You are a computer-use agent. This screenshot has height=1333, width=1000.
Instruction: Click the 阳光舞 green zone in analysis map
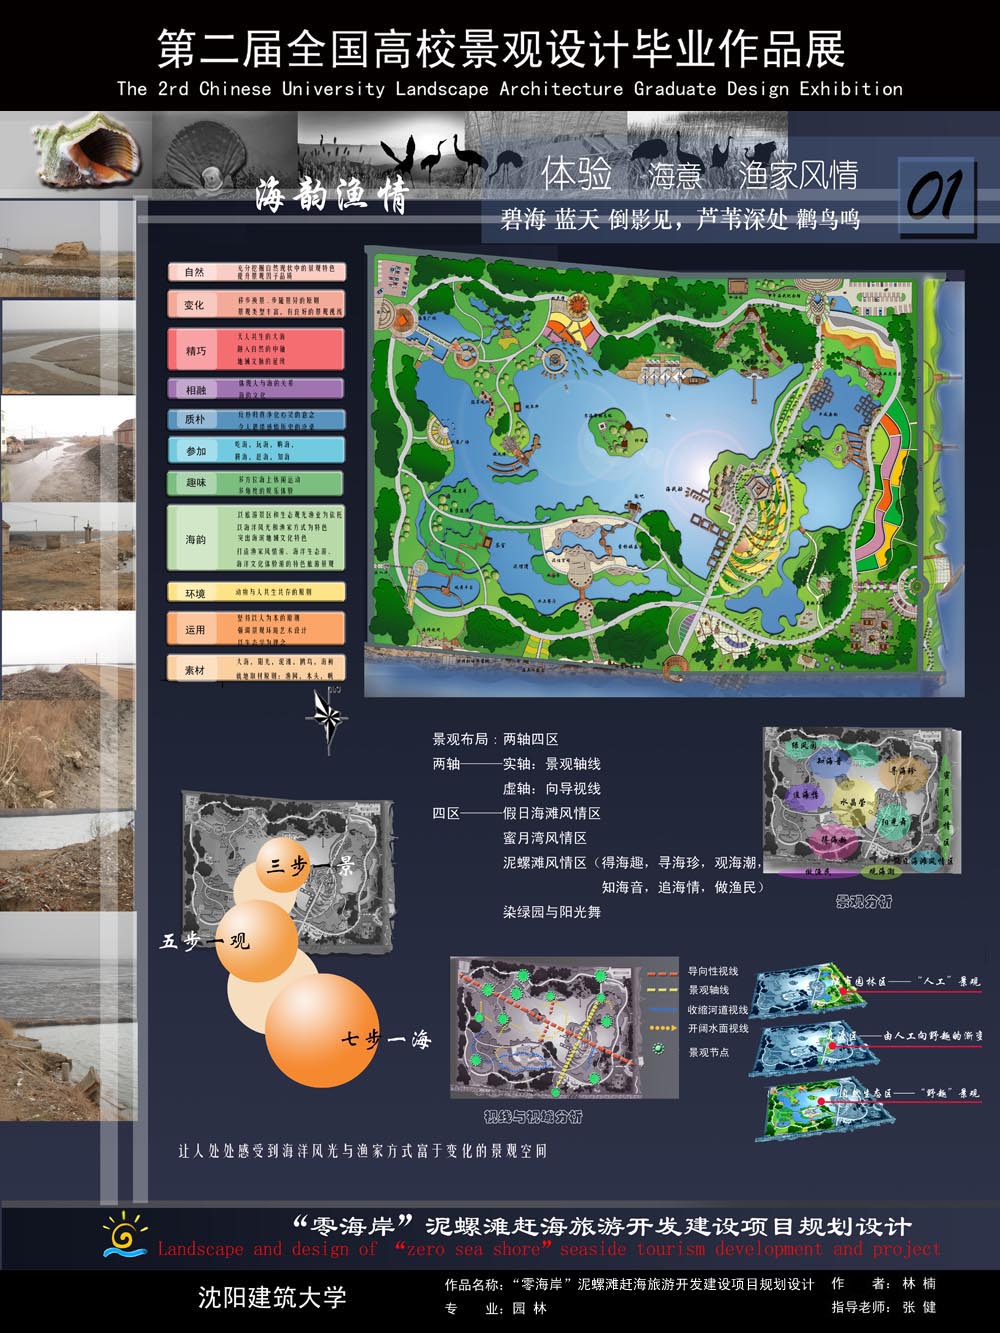click(x=893, y=822)
